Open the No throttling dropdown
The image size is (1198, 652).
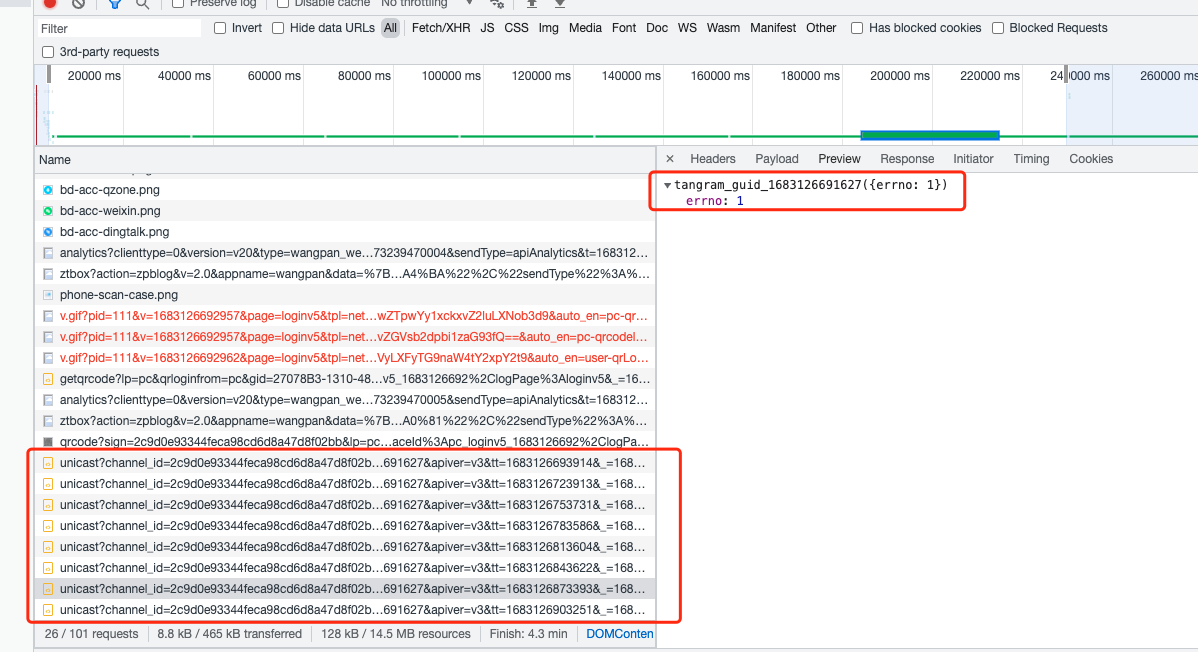[427, 4]
